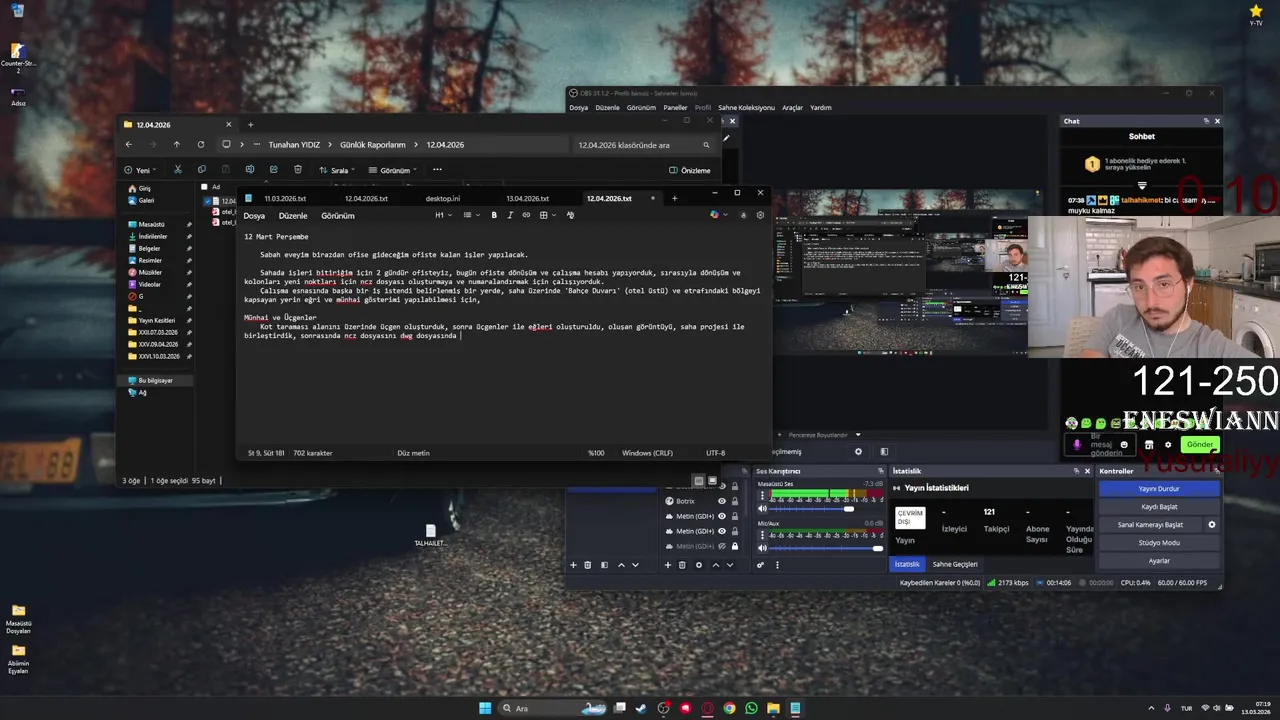Viewport: 1280px width, 720px height.
Task: Open the Düzenle menu in Notepad
Action: tap(293, 216)
